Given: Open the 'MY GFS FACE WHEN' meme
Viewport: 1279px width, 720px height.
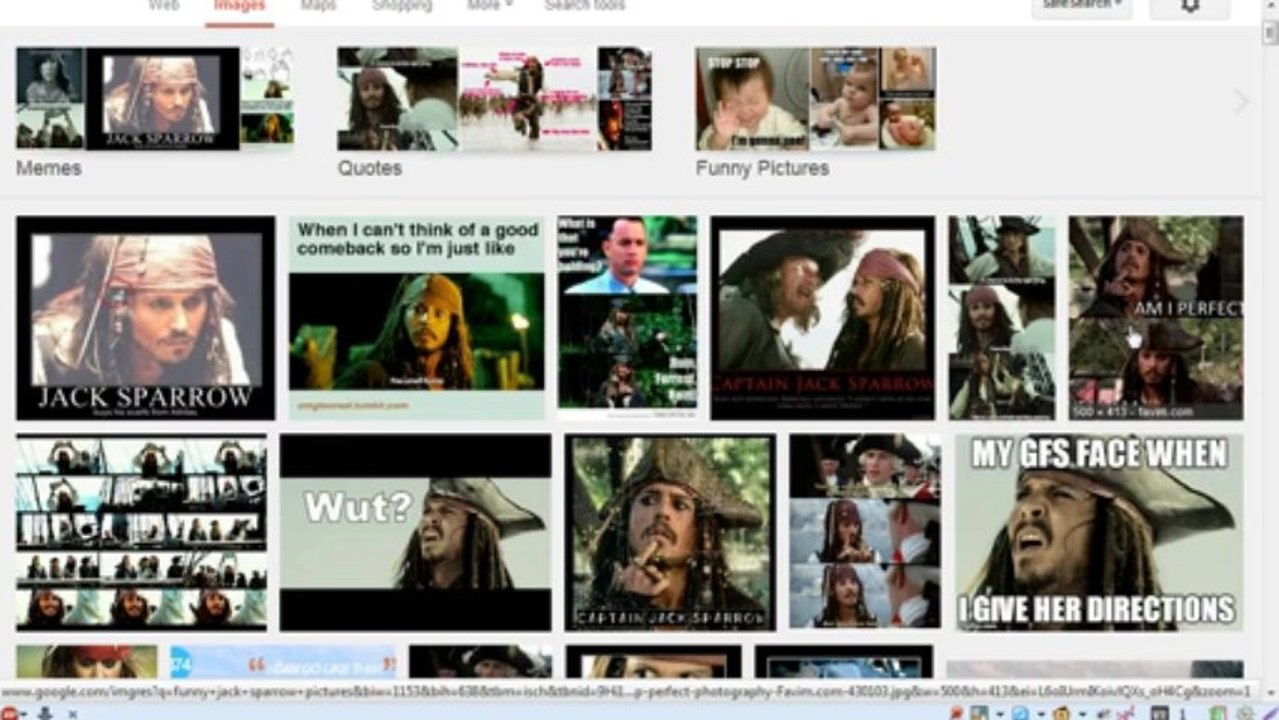Looking at the screenshot, I should tap(1099, 532).
